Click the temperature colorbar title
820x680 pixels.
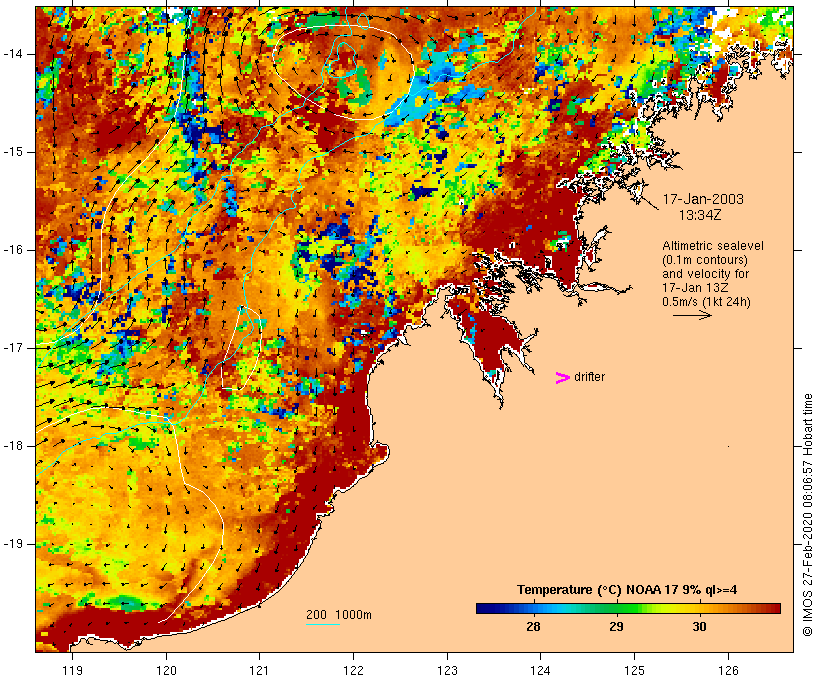[627, 590]
